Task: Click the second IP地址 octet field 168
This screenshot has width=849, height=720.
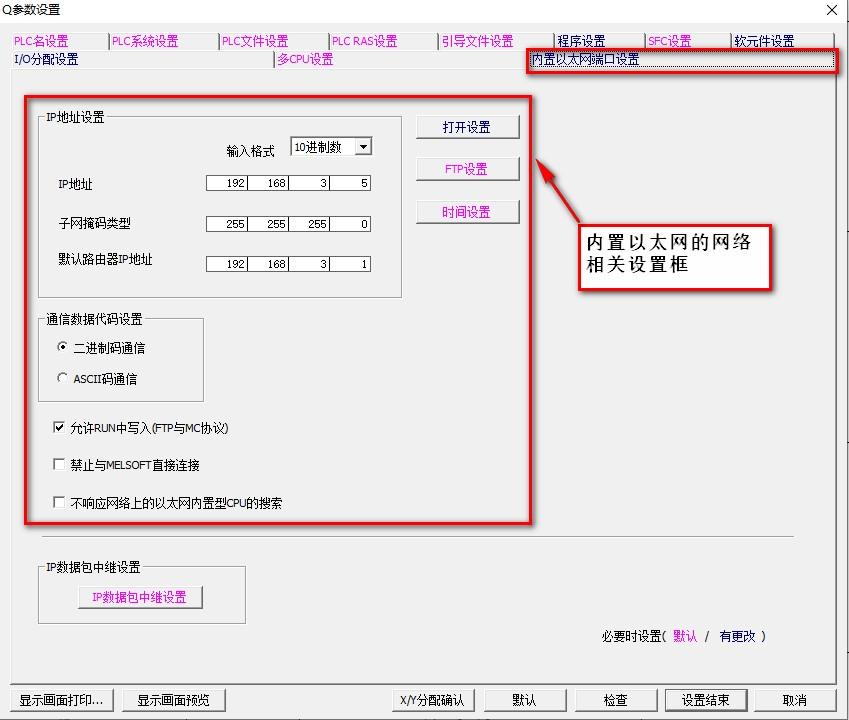Action: click(x=268, y=183)
